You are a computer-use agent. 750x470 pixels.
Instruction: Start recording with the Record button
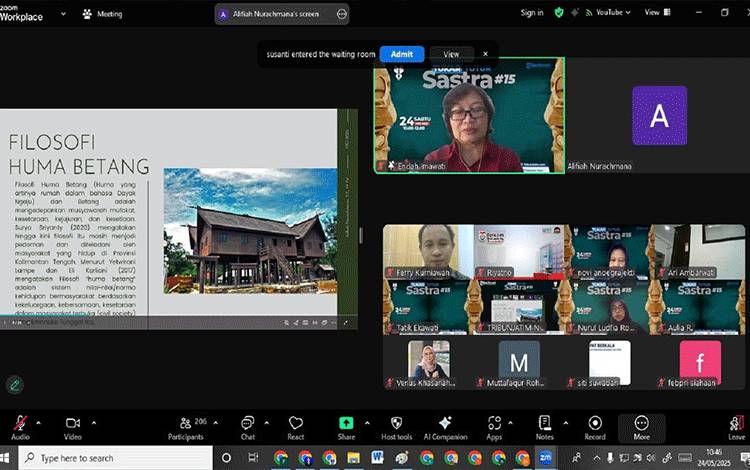595,427
